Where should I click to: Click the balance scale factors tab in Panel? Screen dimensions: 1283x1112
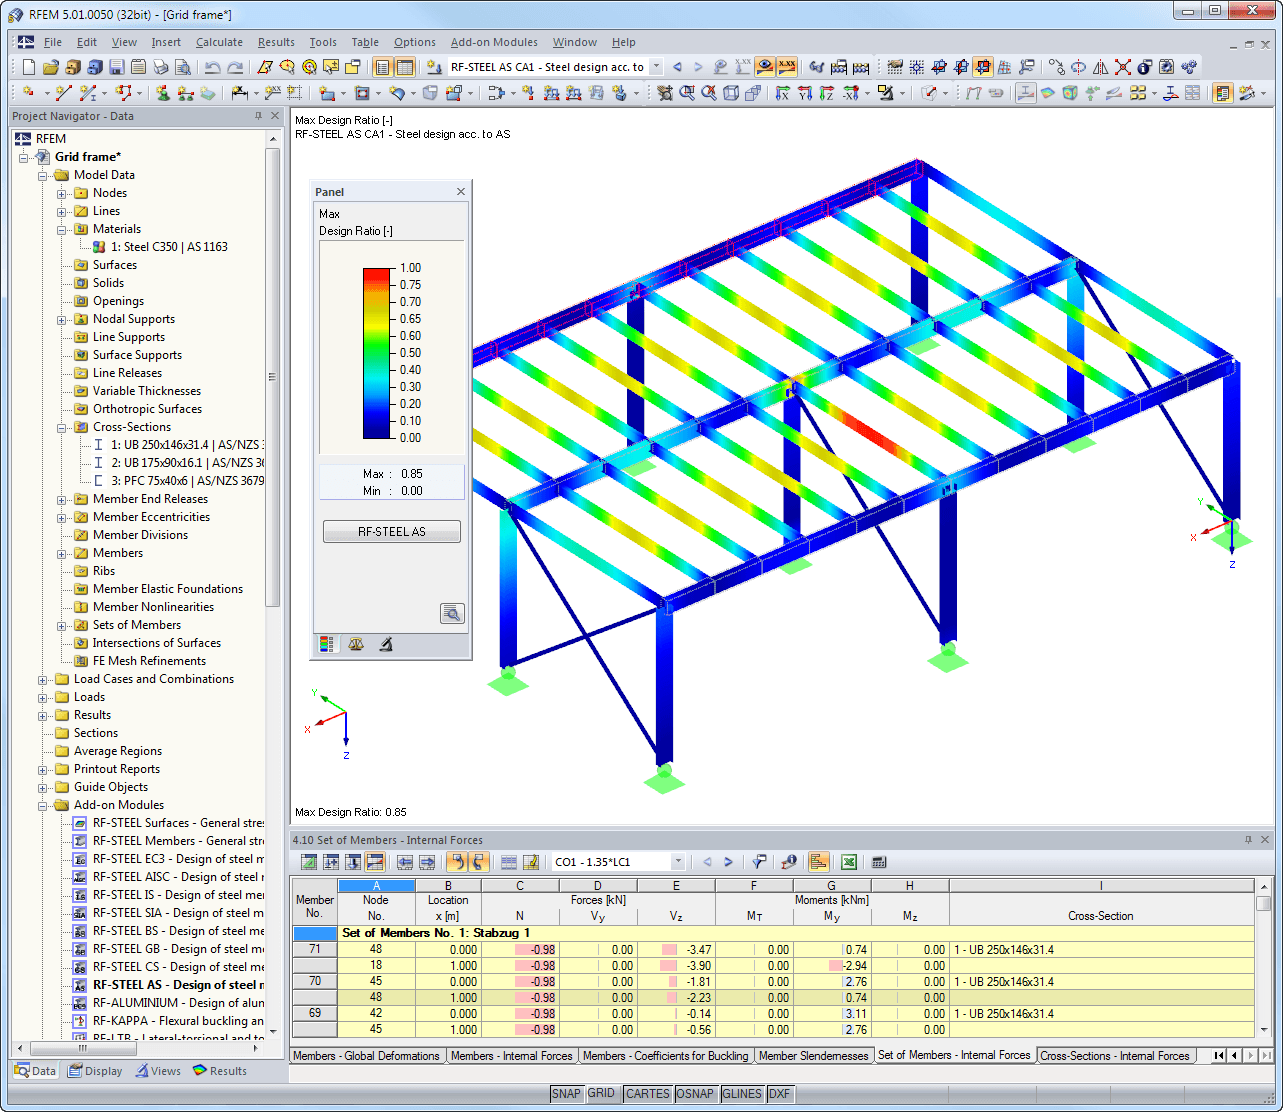tap(356, 644)
